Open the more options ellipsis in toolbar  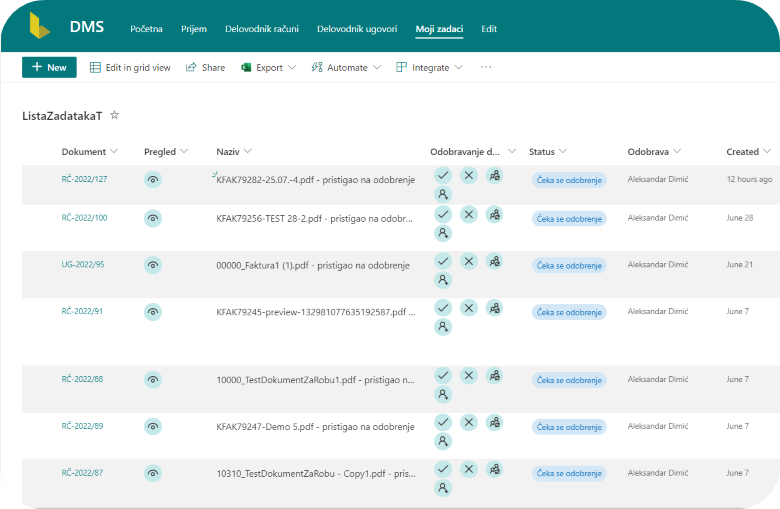(486, 68)
